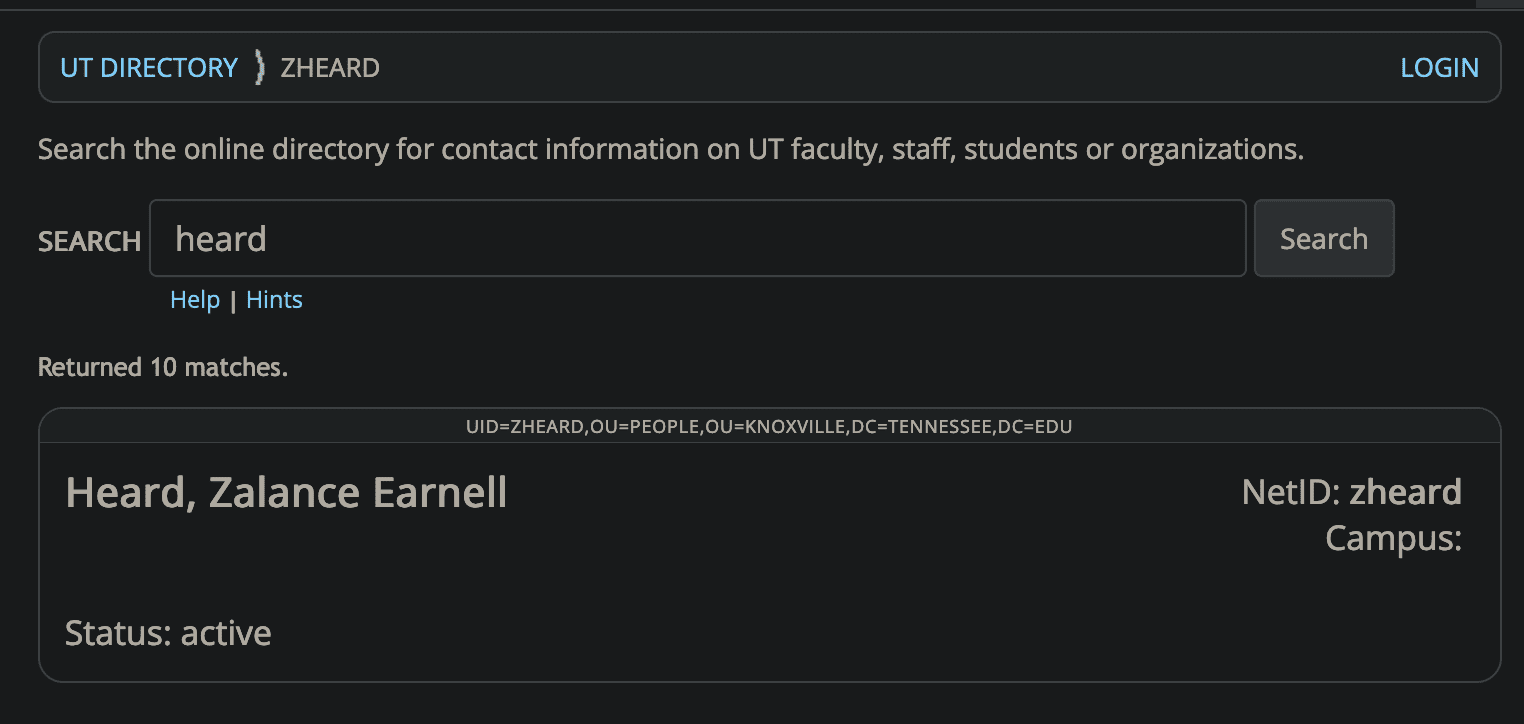Open the LOGIN link
The image size is (1524, 724).
[1439, 68]
